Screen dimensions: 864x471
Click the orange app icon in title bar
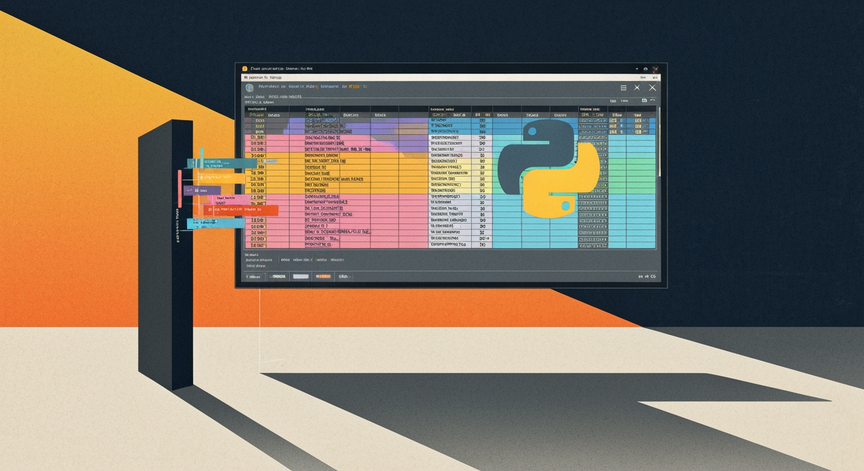click(x=245, y=69)
